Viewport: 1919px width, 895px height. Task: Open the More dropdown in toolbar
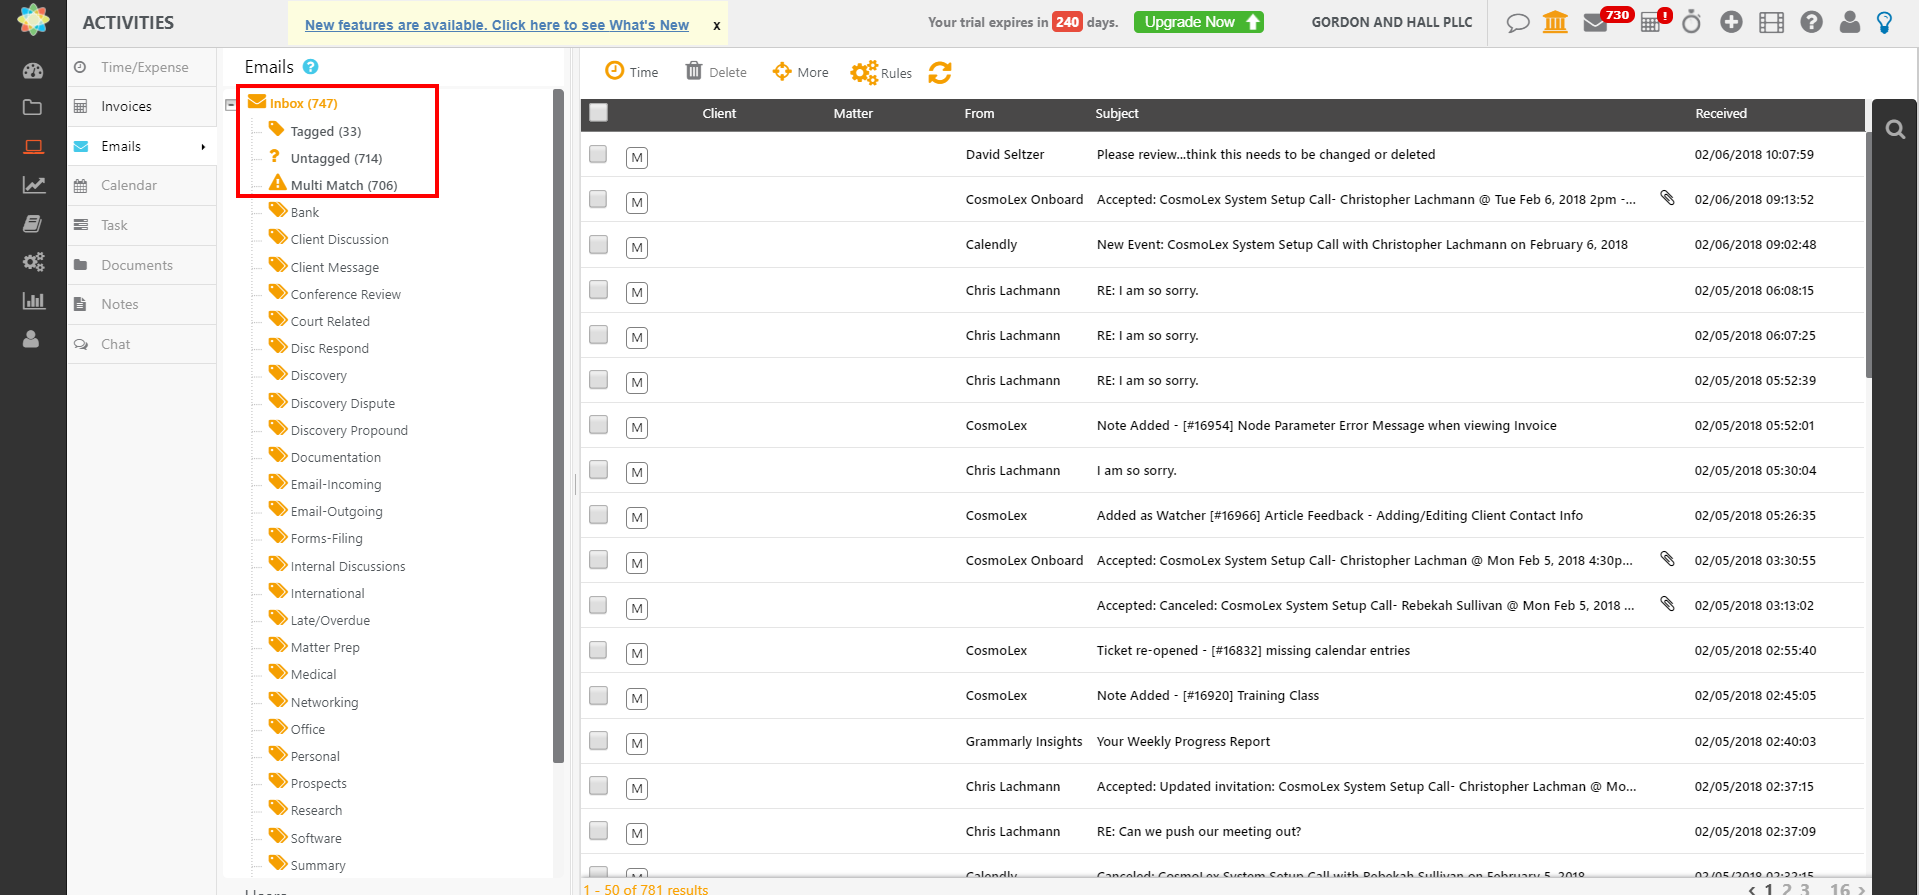pos(801,72)
